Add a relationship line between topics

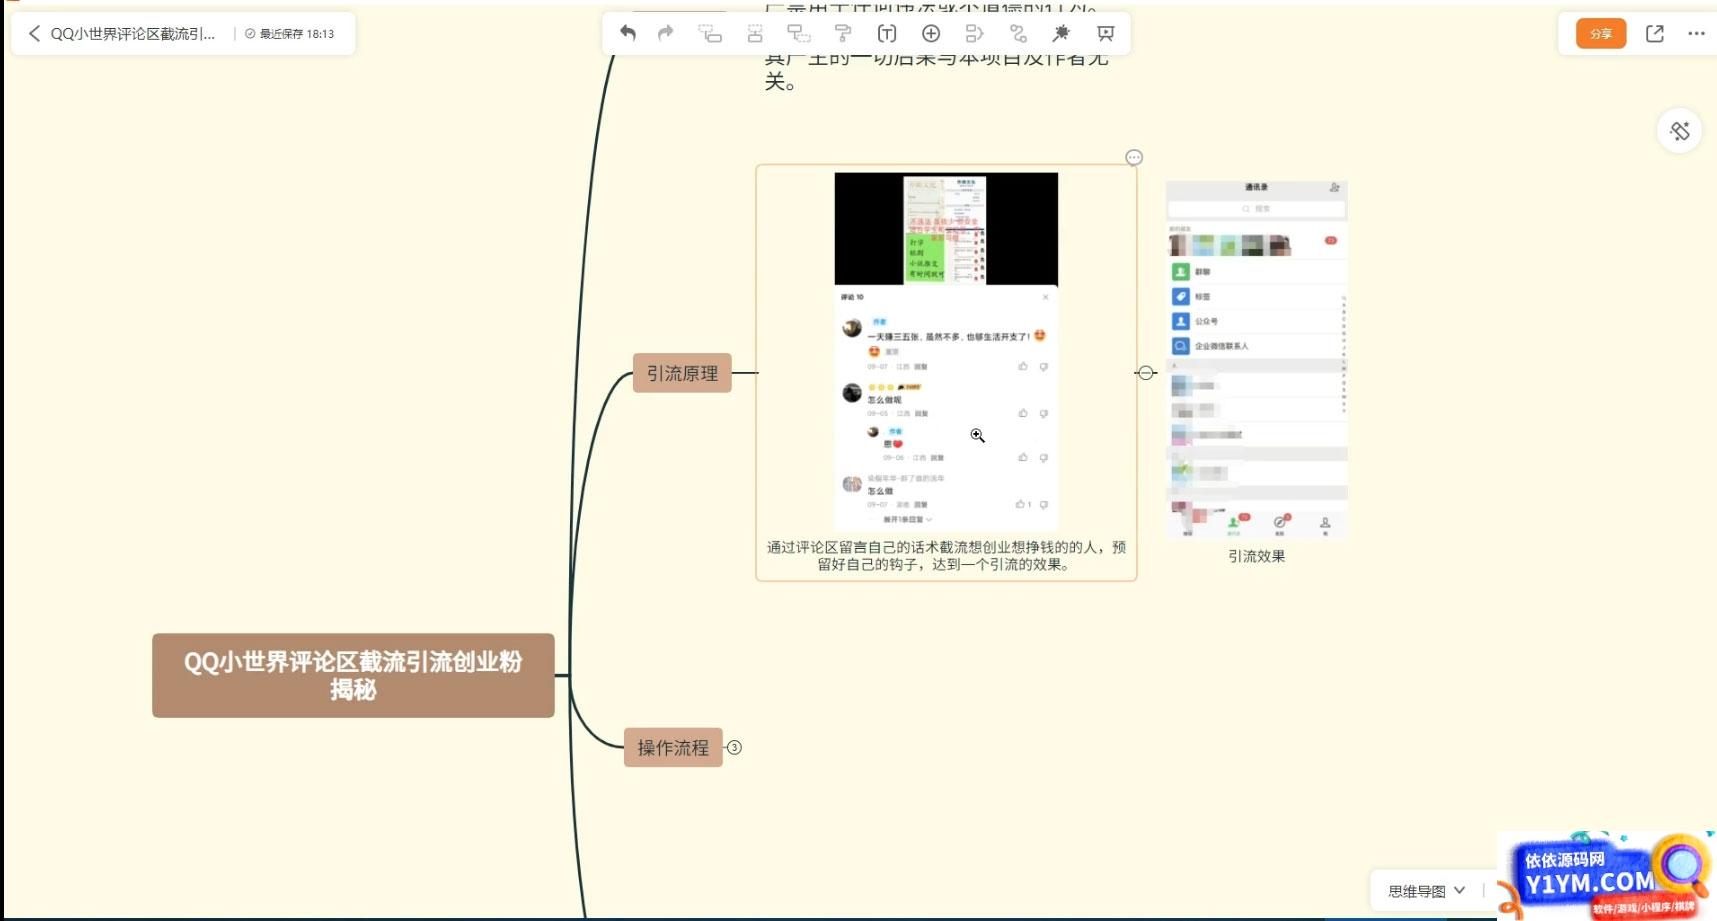[x=1018, y=33]
